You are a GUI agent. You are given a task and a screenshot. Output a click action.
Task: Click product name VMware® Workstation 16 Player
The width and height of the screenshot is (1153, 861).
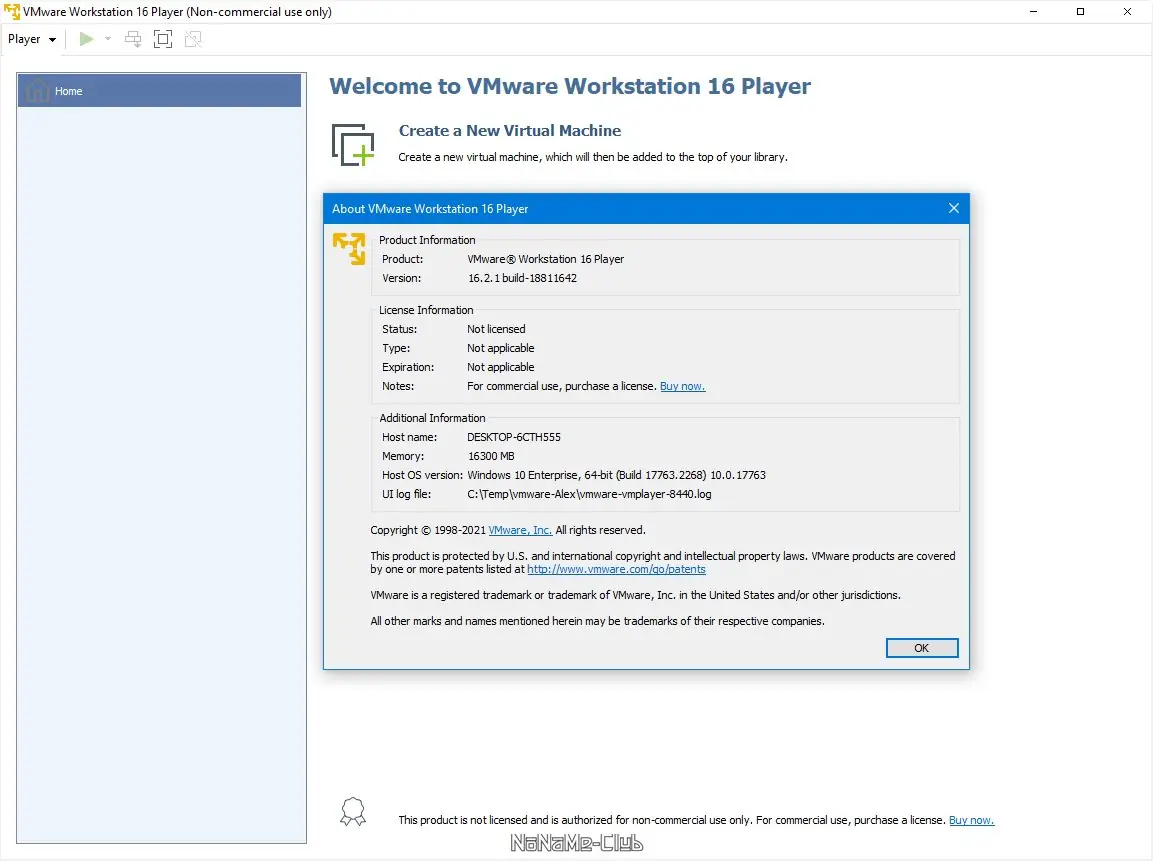pyautogui.click(x=546, y=259)
